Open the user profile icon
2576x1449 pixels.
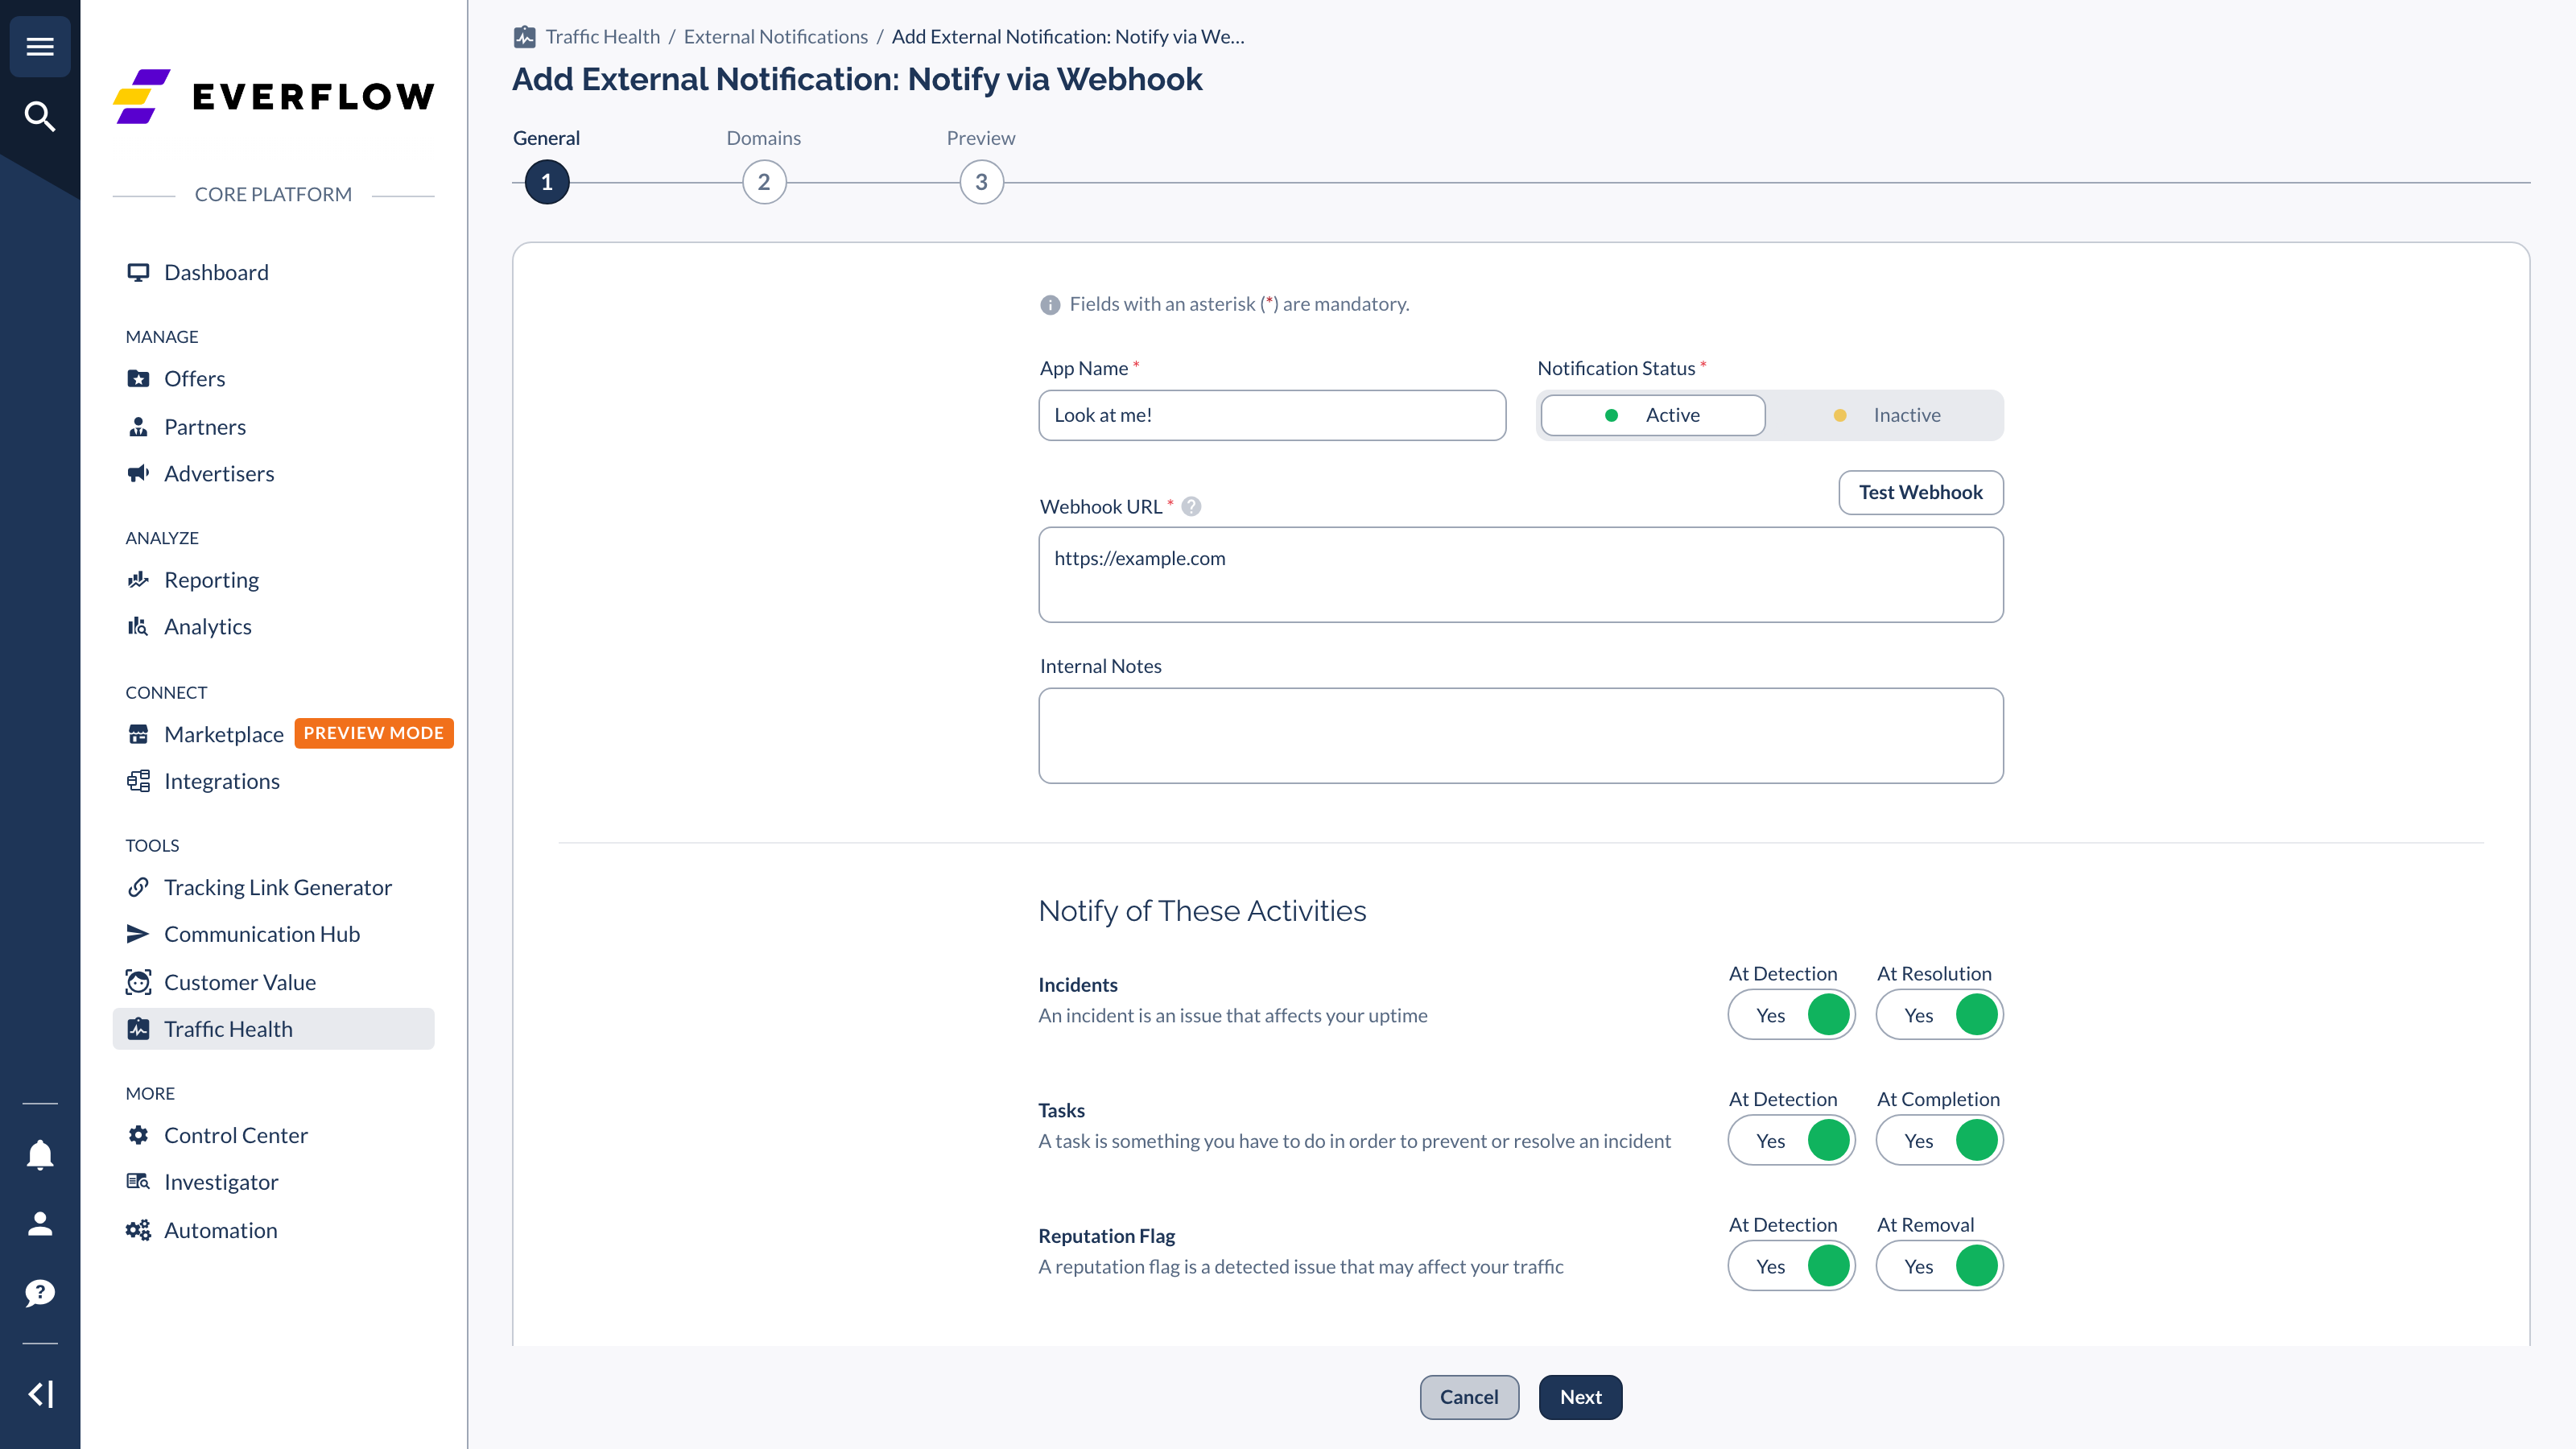[40, 1224]
